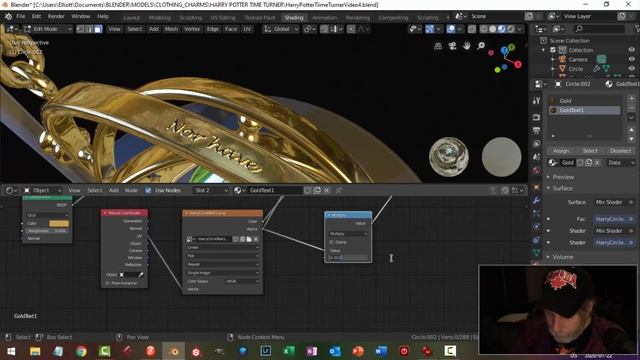
Task: Open image folder icon on image texture node
Action: (249, 239)
